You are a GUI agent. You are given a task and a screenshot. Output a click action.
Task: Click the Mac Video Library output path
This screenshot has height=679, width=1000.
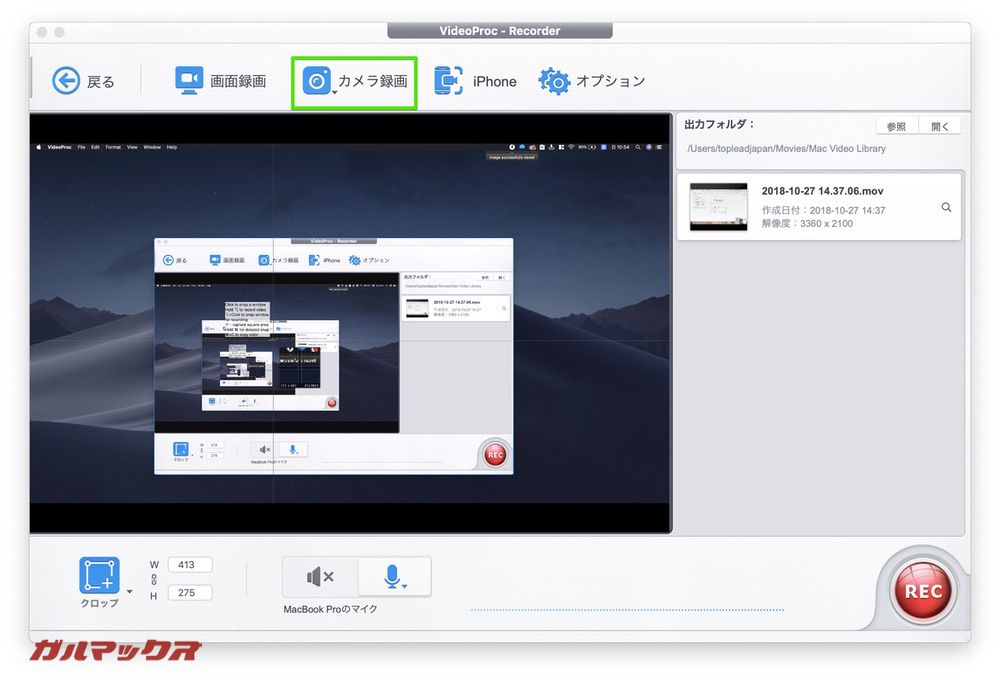click(x=786, y=148)
